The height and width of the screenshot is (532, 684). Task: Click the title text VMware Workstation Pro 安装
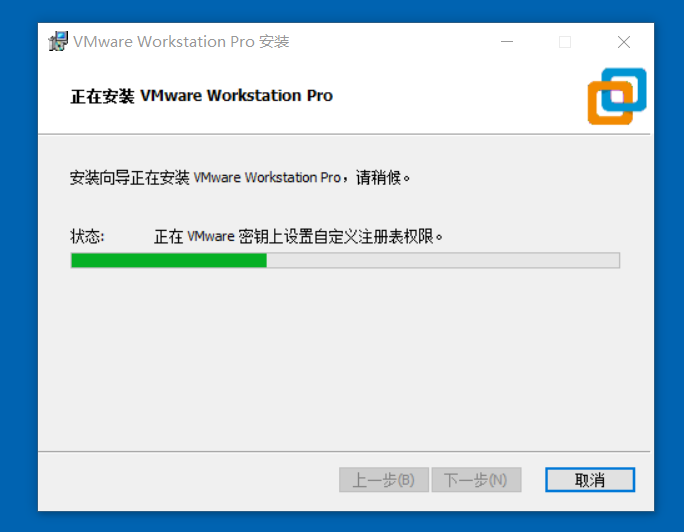(x=181, y=42)
